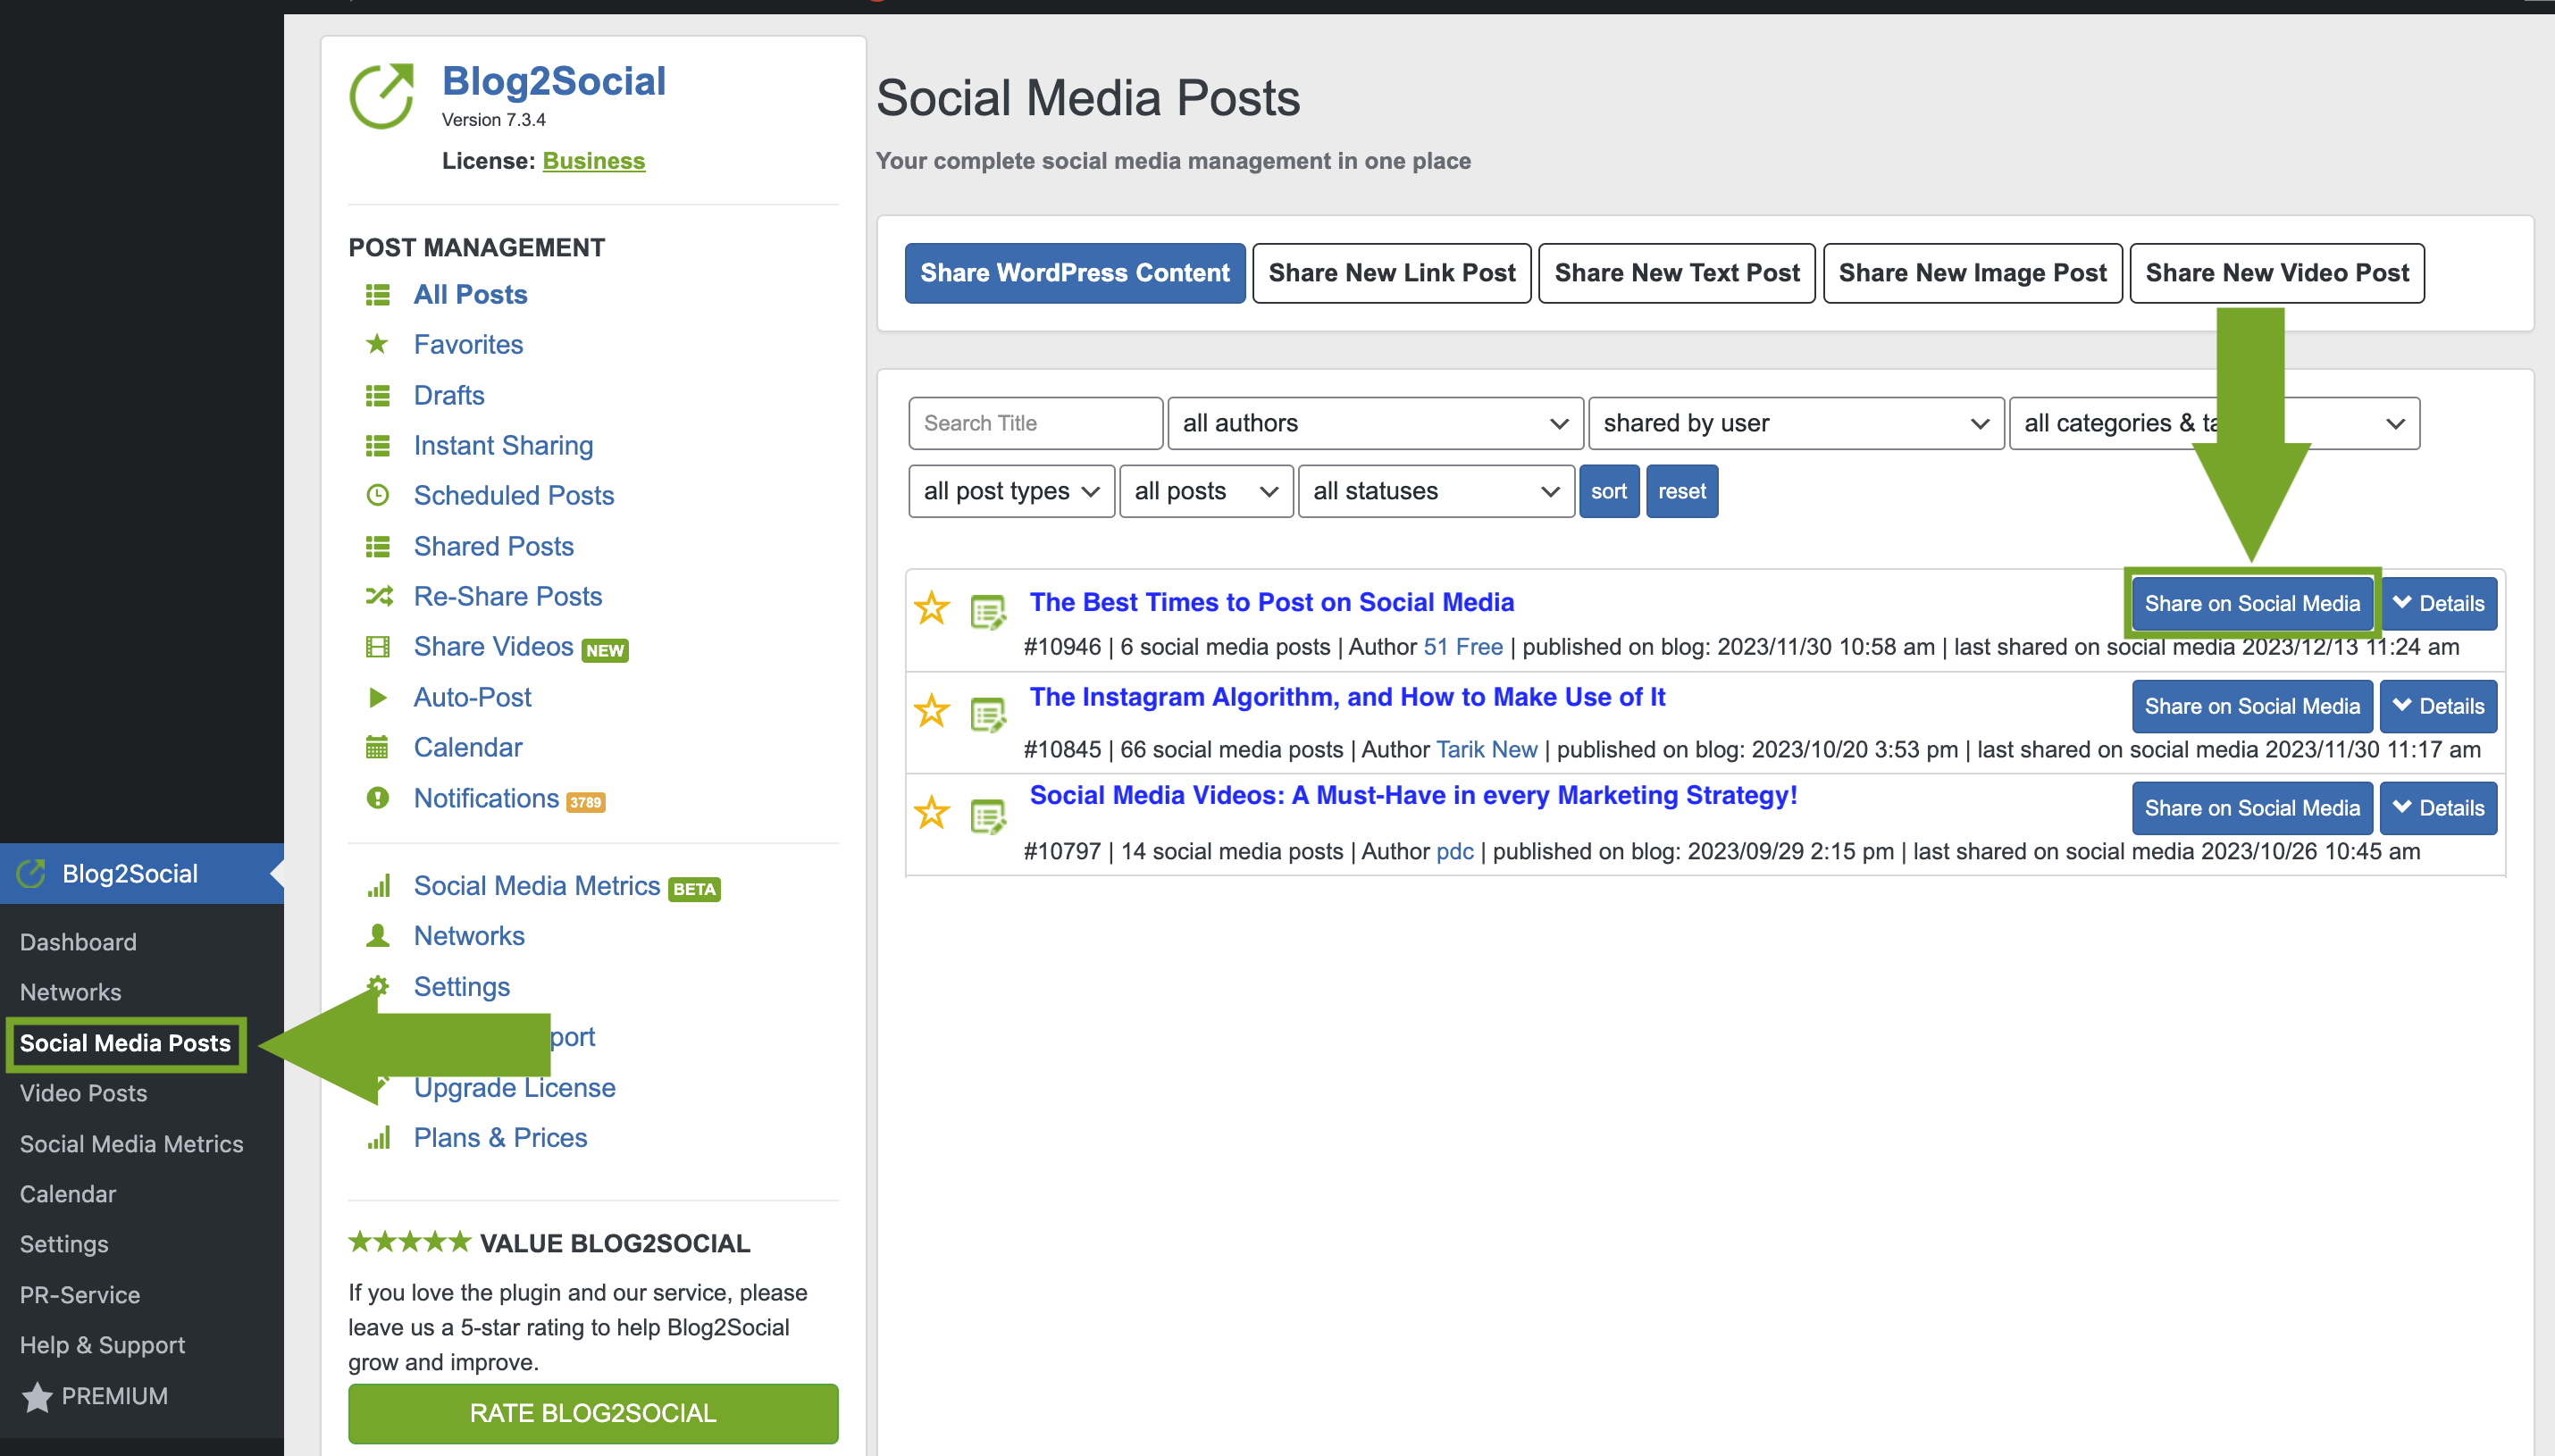The width and height of the screenshot is (2555, 1456).
Task: Share Social Media Videos post on social media
Action: click(x=2252, y=808)
